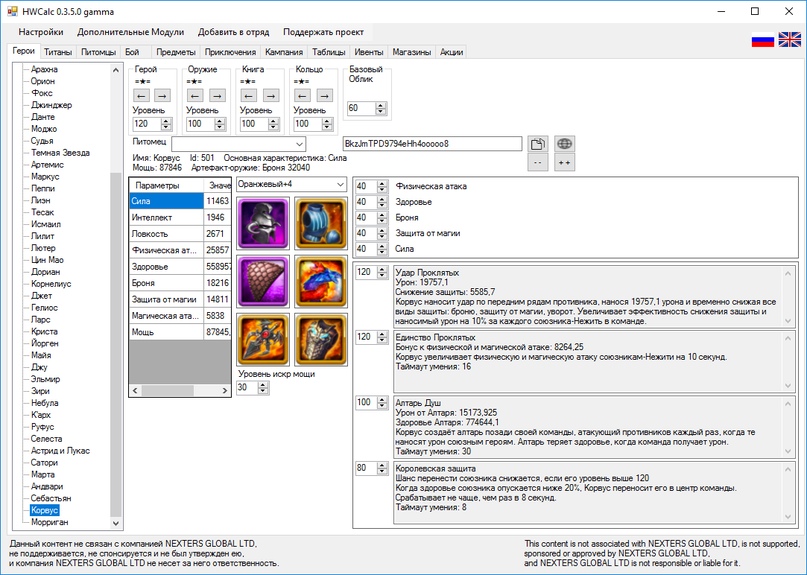This screenshot has width=807, height=575.
Task: Click the parameters table horizontal scrollbar
Action: pos(180,391)
